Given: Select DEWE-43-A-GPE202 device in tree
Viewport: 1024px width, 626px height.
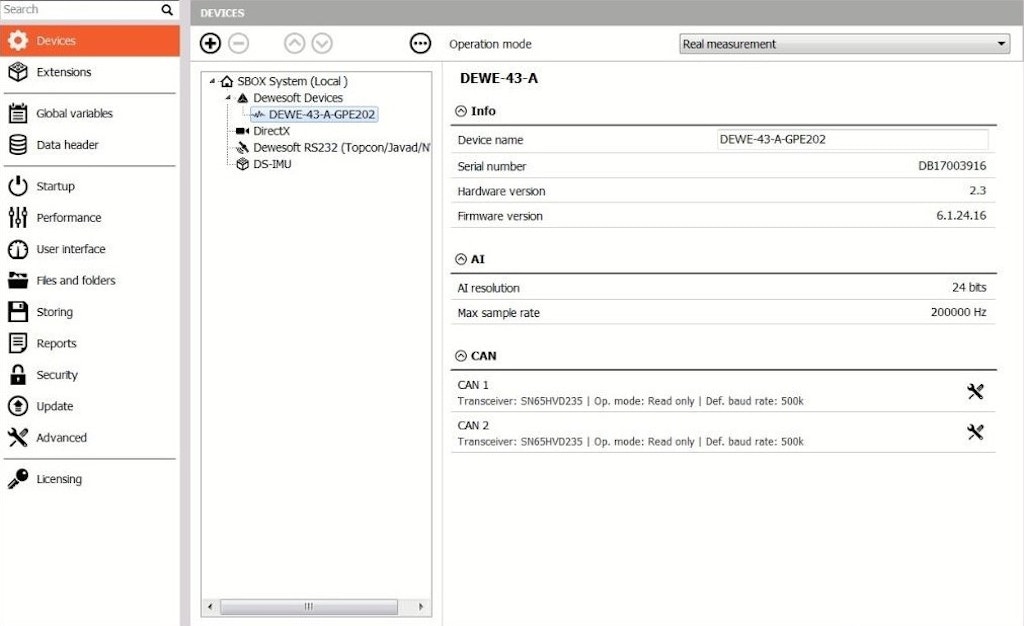Looking at the screenshot, I should tap(321, 114).
